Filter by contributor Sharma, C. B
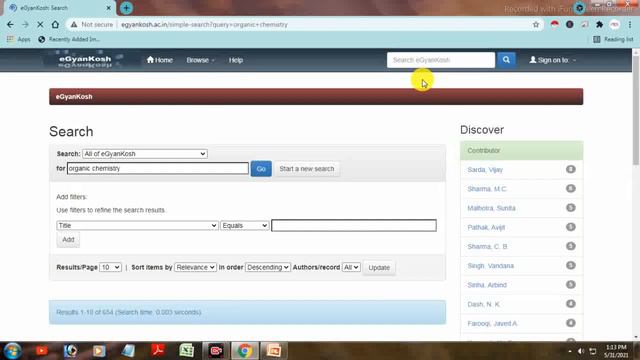 487,247
